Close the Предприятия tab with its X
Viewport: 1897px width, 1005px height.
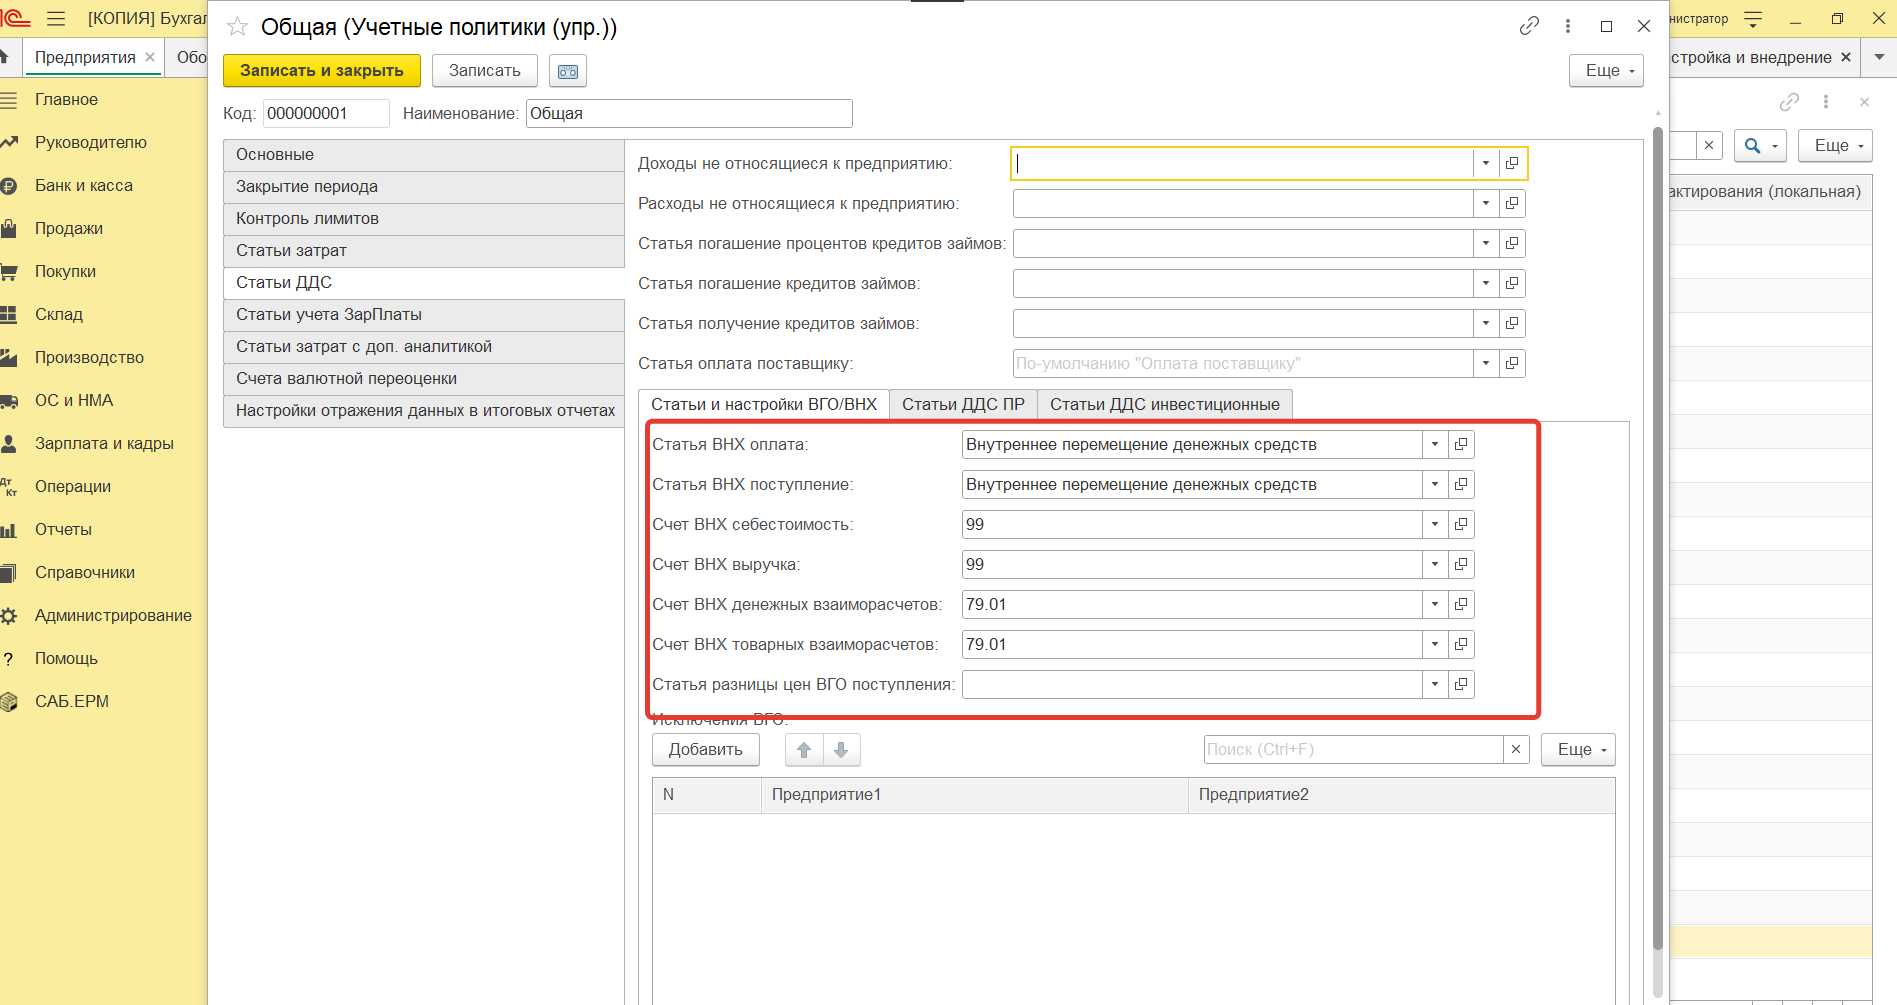[x=150, y=57]
